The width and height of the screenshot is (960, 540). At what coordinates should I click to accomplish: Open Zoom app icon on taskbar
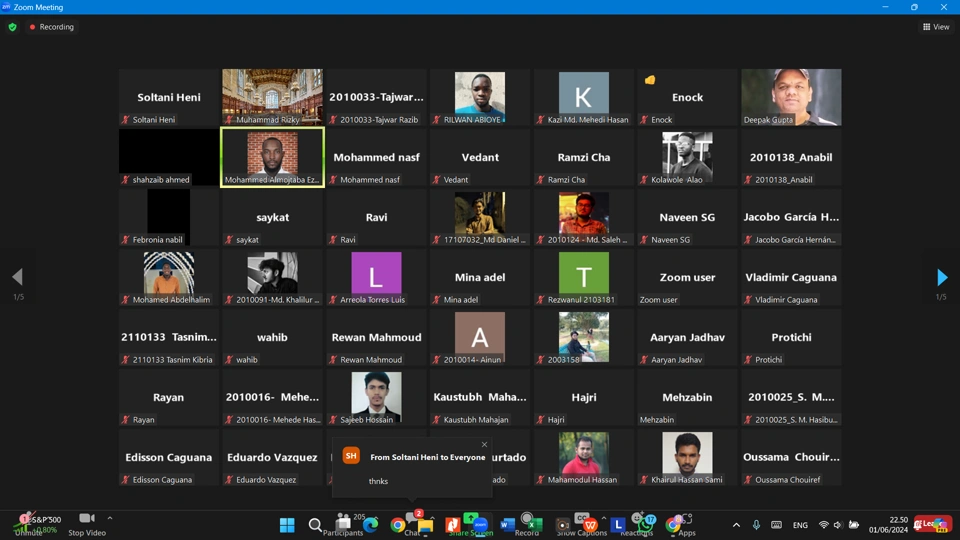[x=481, y=525]
